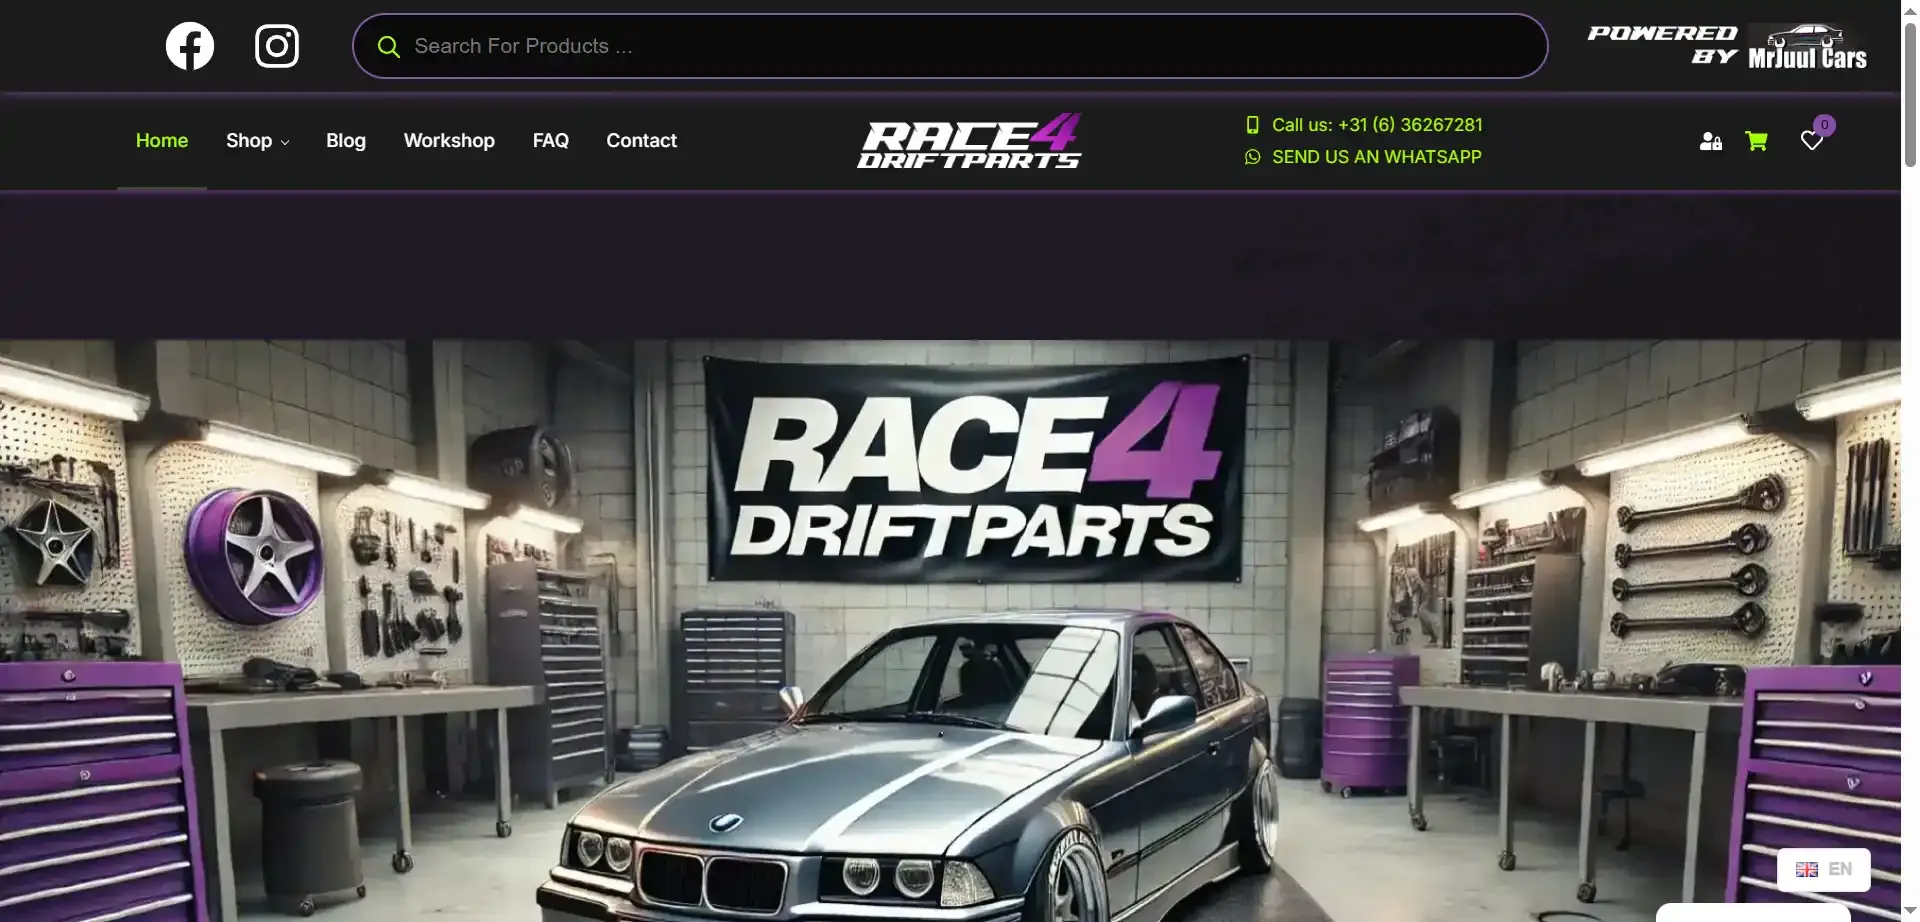Click the Call us phone number link

pos(1364,125)
